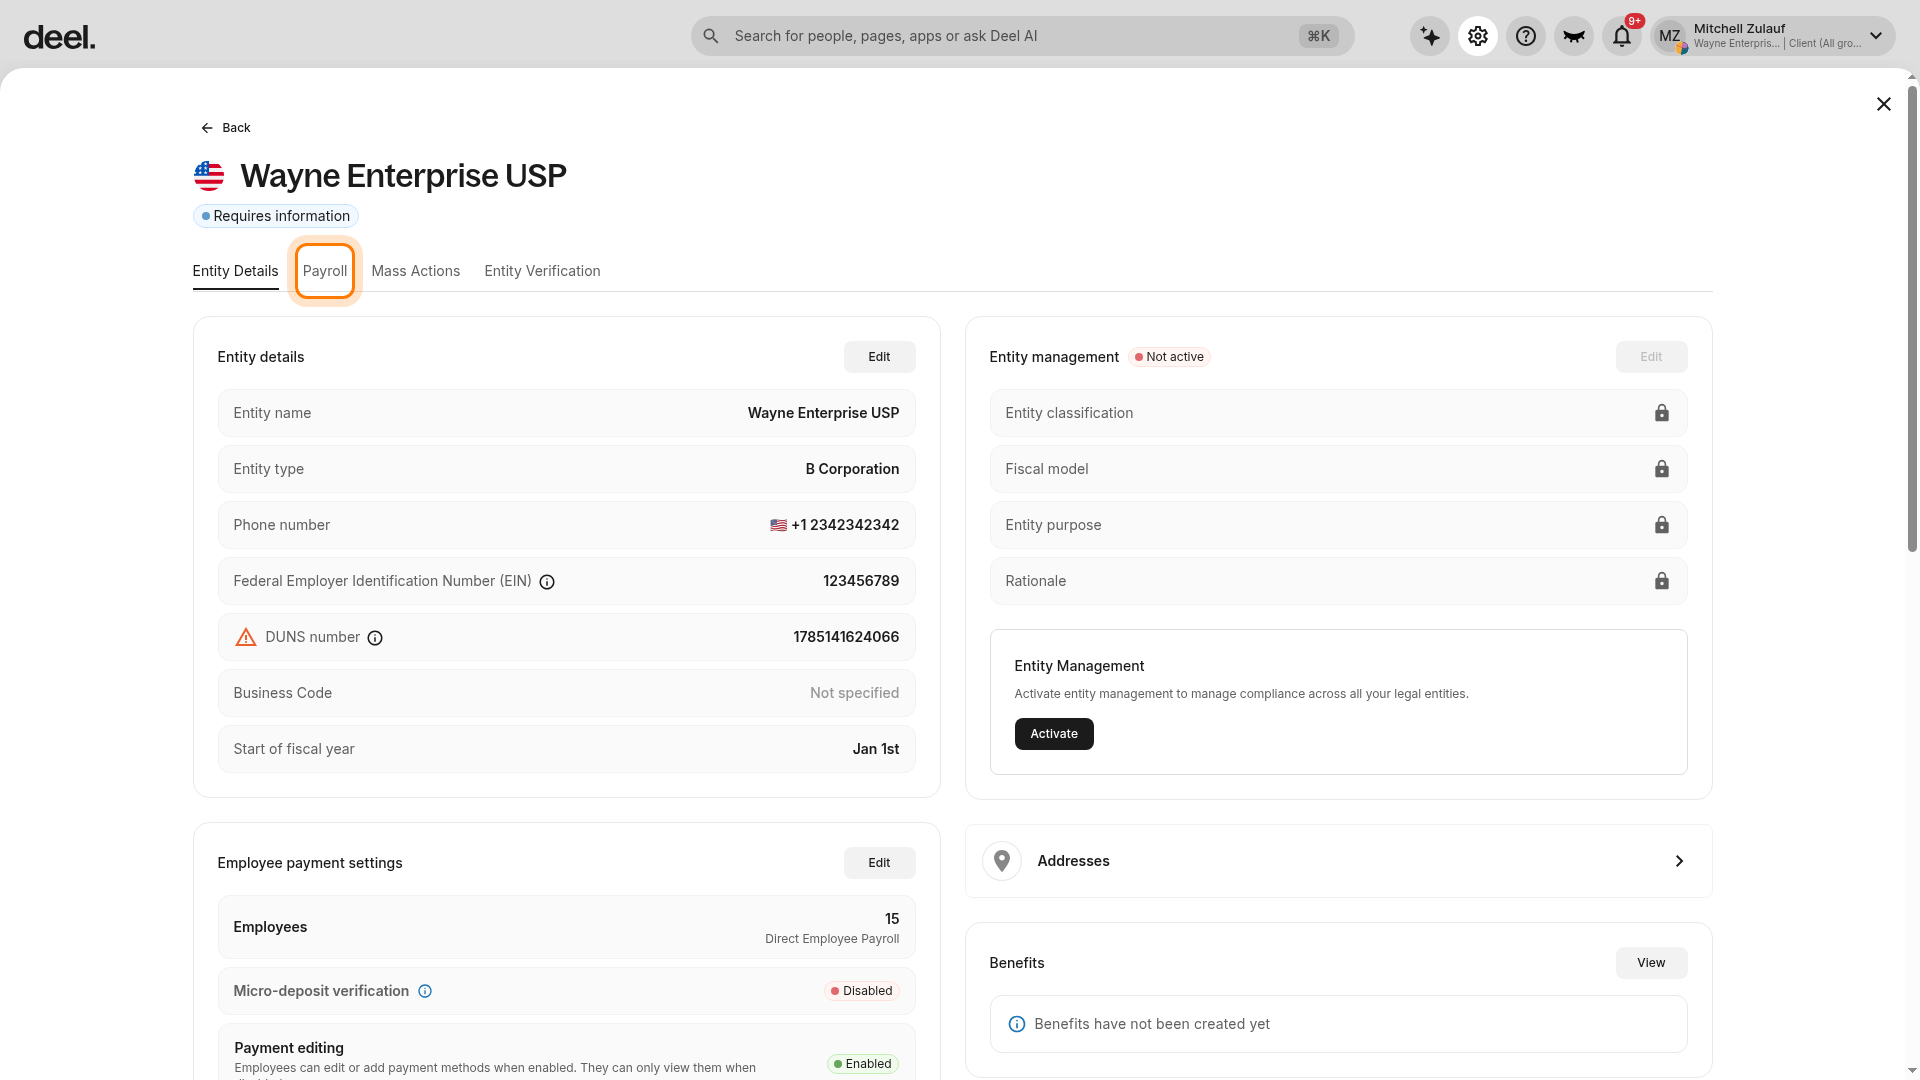1920x1080 pixels.
Task: Click the phone number +1 2342342342
Action: coord(845,525)
